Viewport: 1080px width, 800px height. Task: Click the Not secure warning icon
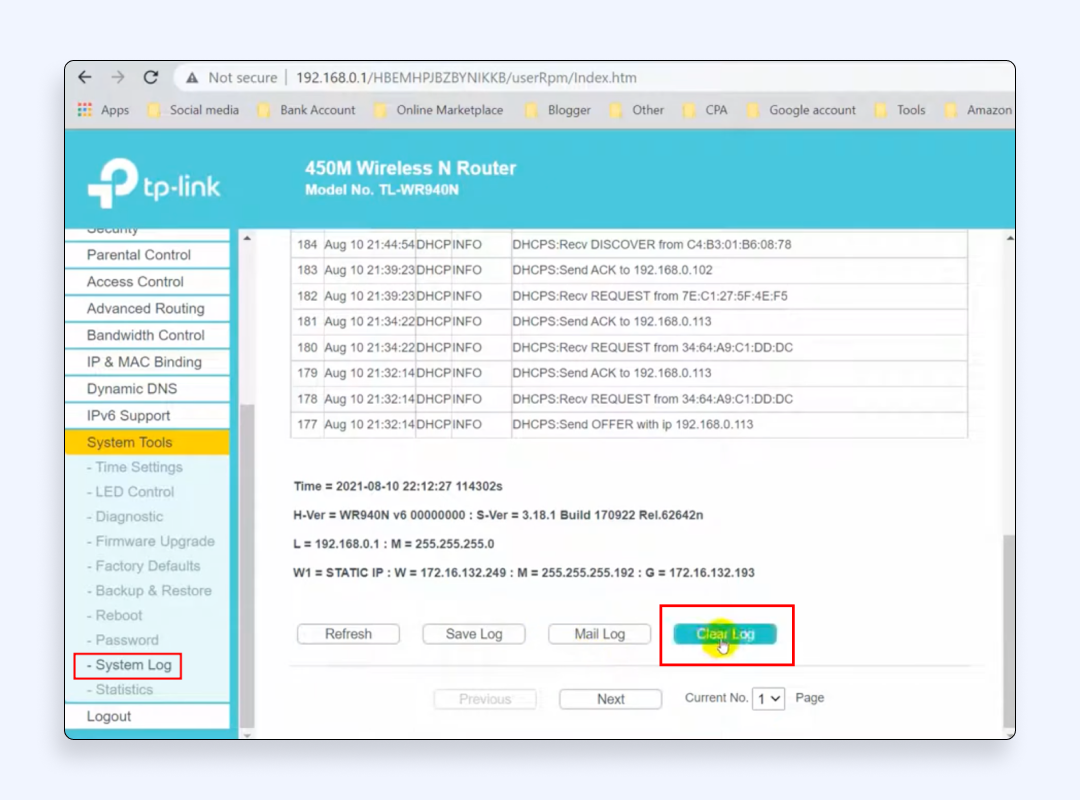click(x=192, y=78)
